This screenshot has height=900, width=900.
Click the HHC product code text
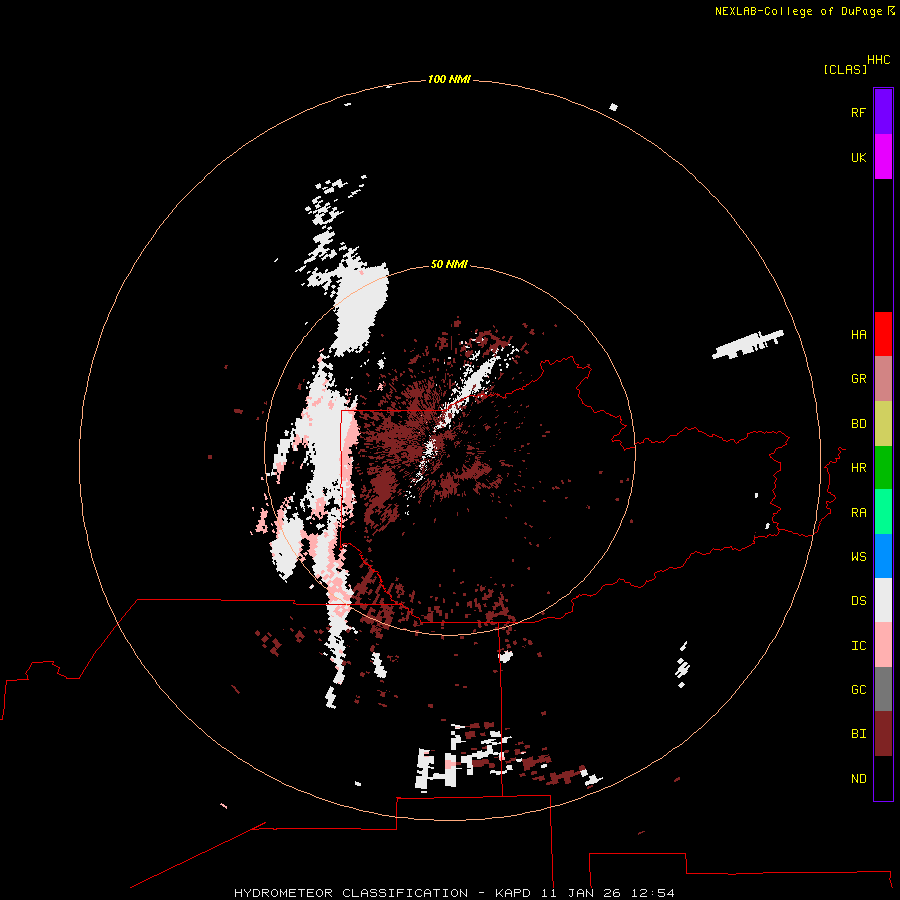coord(879,60)
